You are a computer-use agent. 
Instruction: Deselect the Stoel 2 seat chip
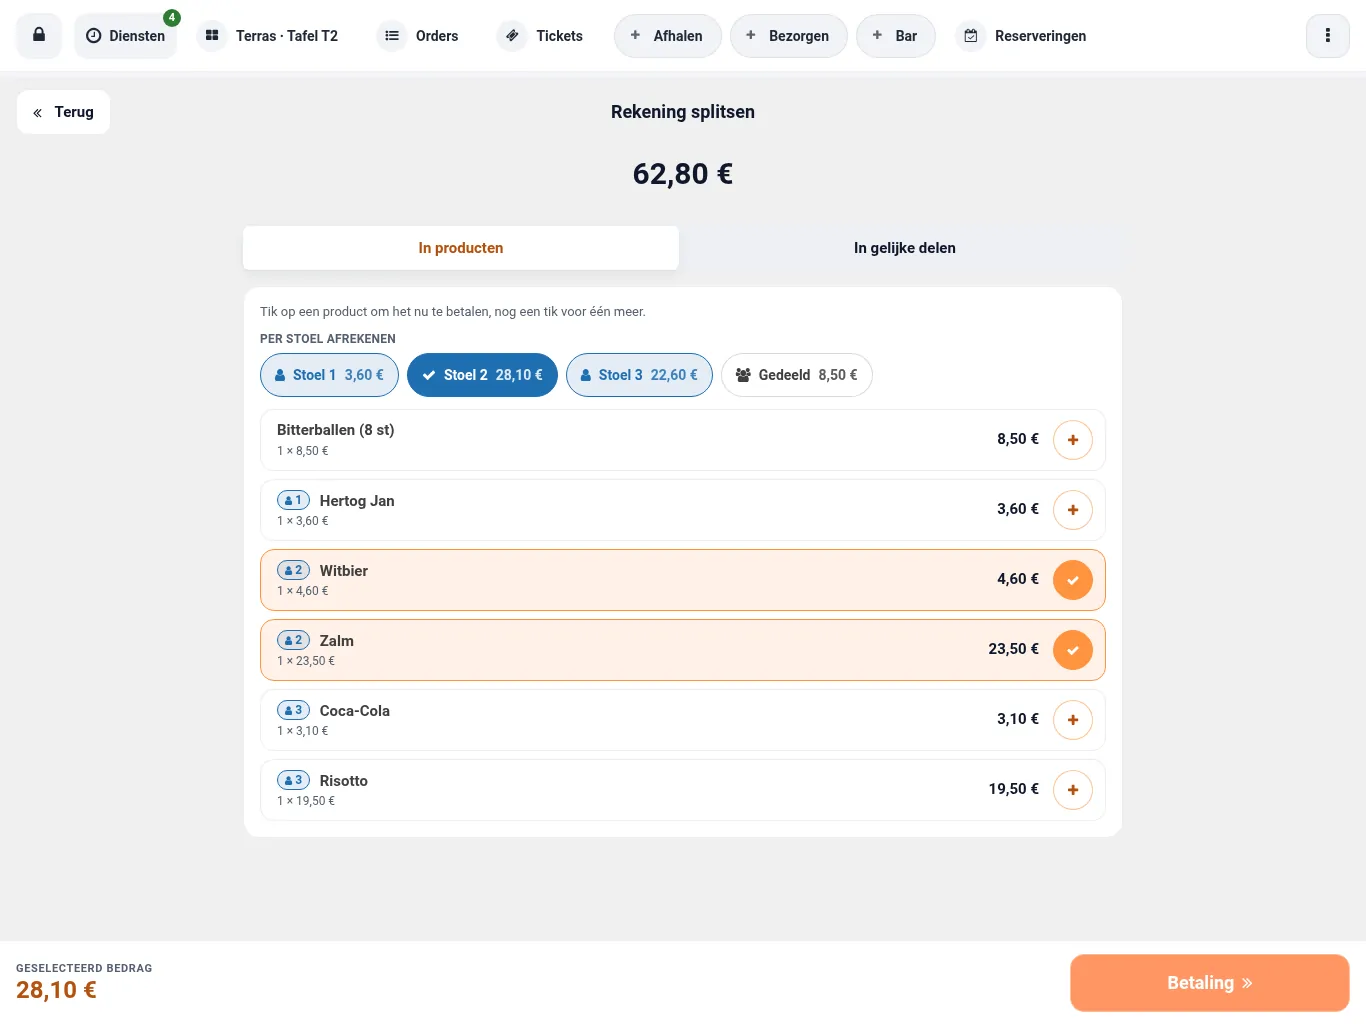click(x=482, y=375)
